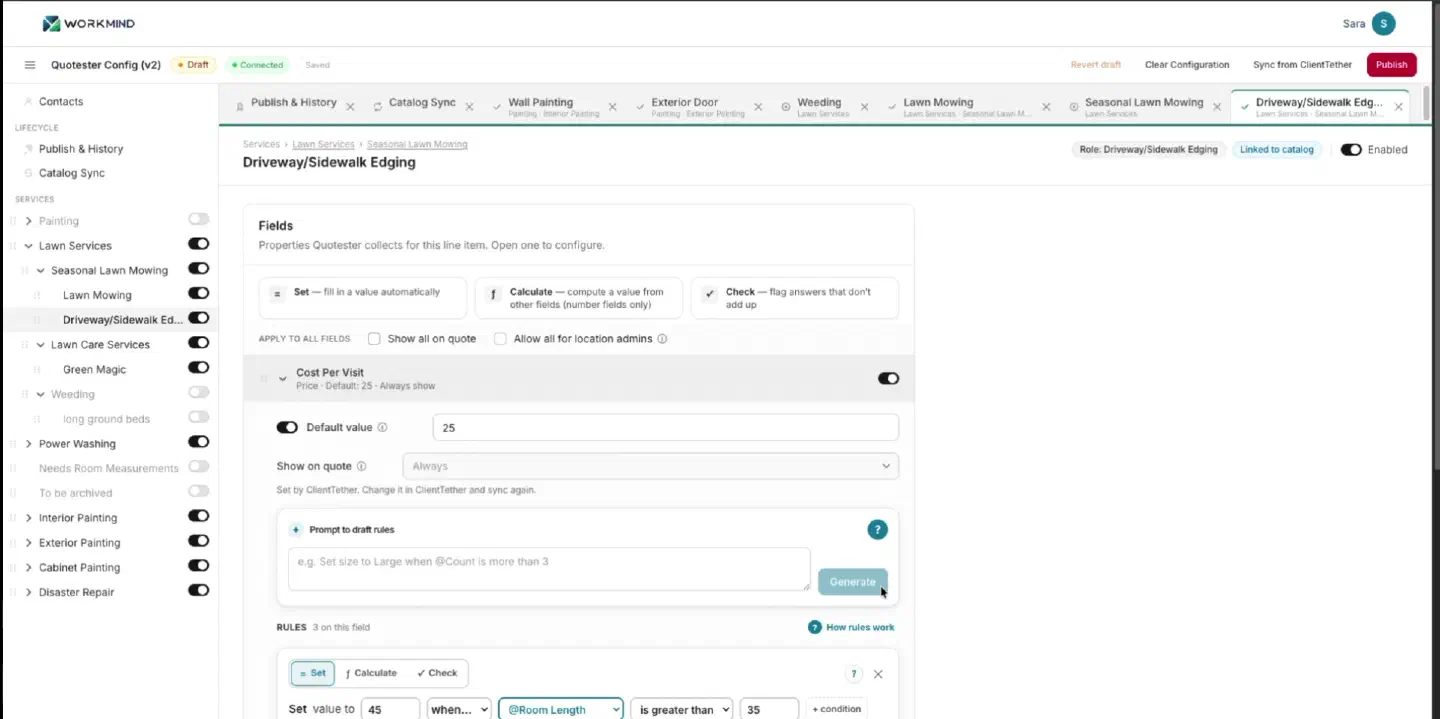Click the How rules work help icon
Image resolution: width=1440 pixels, height=719 pixels.
815,628
